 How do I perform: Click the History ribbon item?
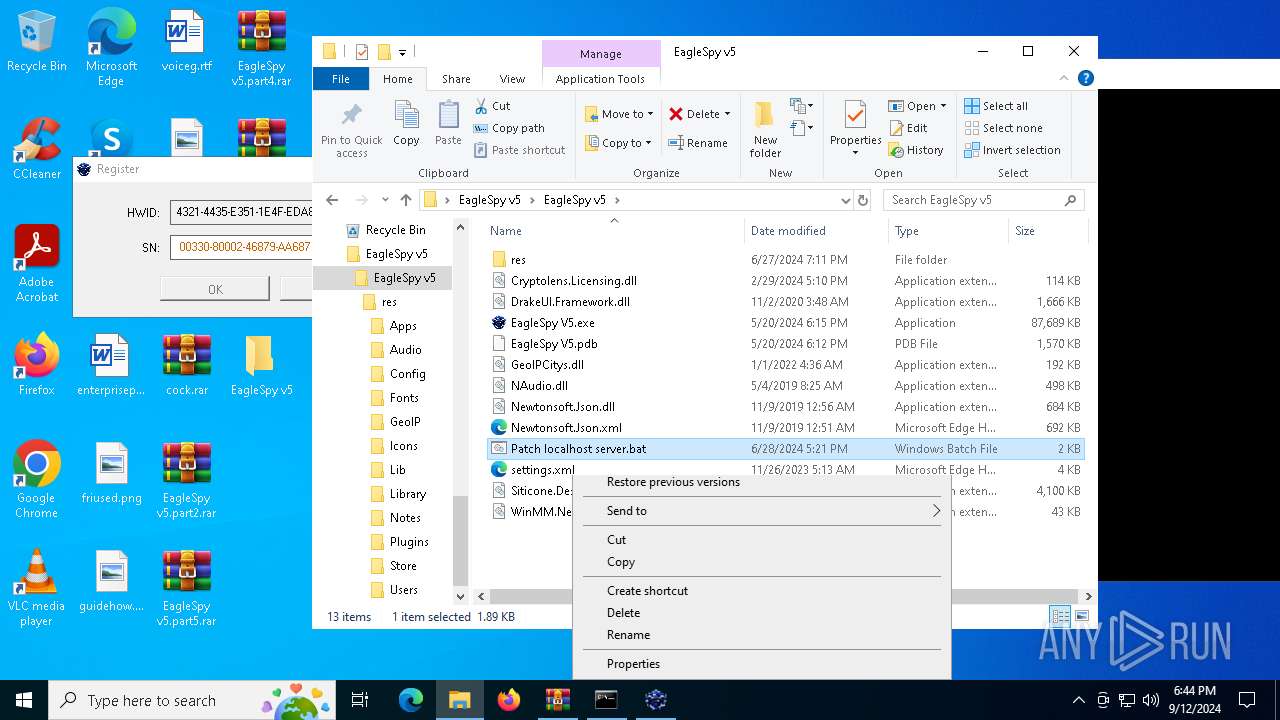915,150
